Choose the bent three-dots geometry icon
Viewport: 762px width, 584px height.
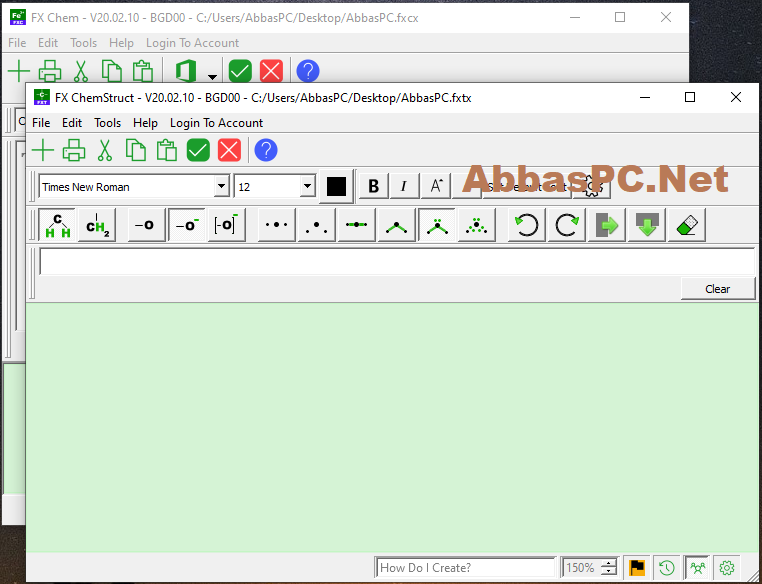316,225
